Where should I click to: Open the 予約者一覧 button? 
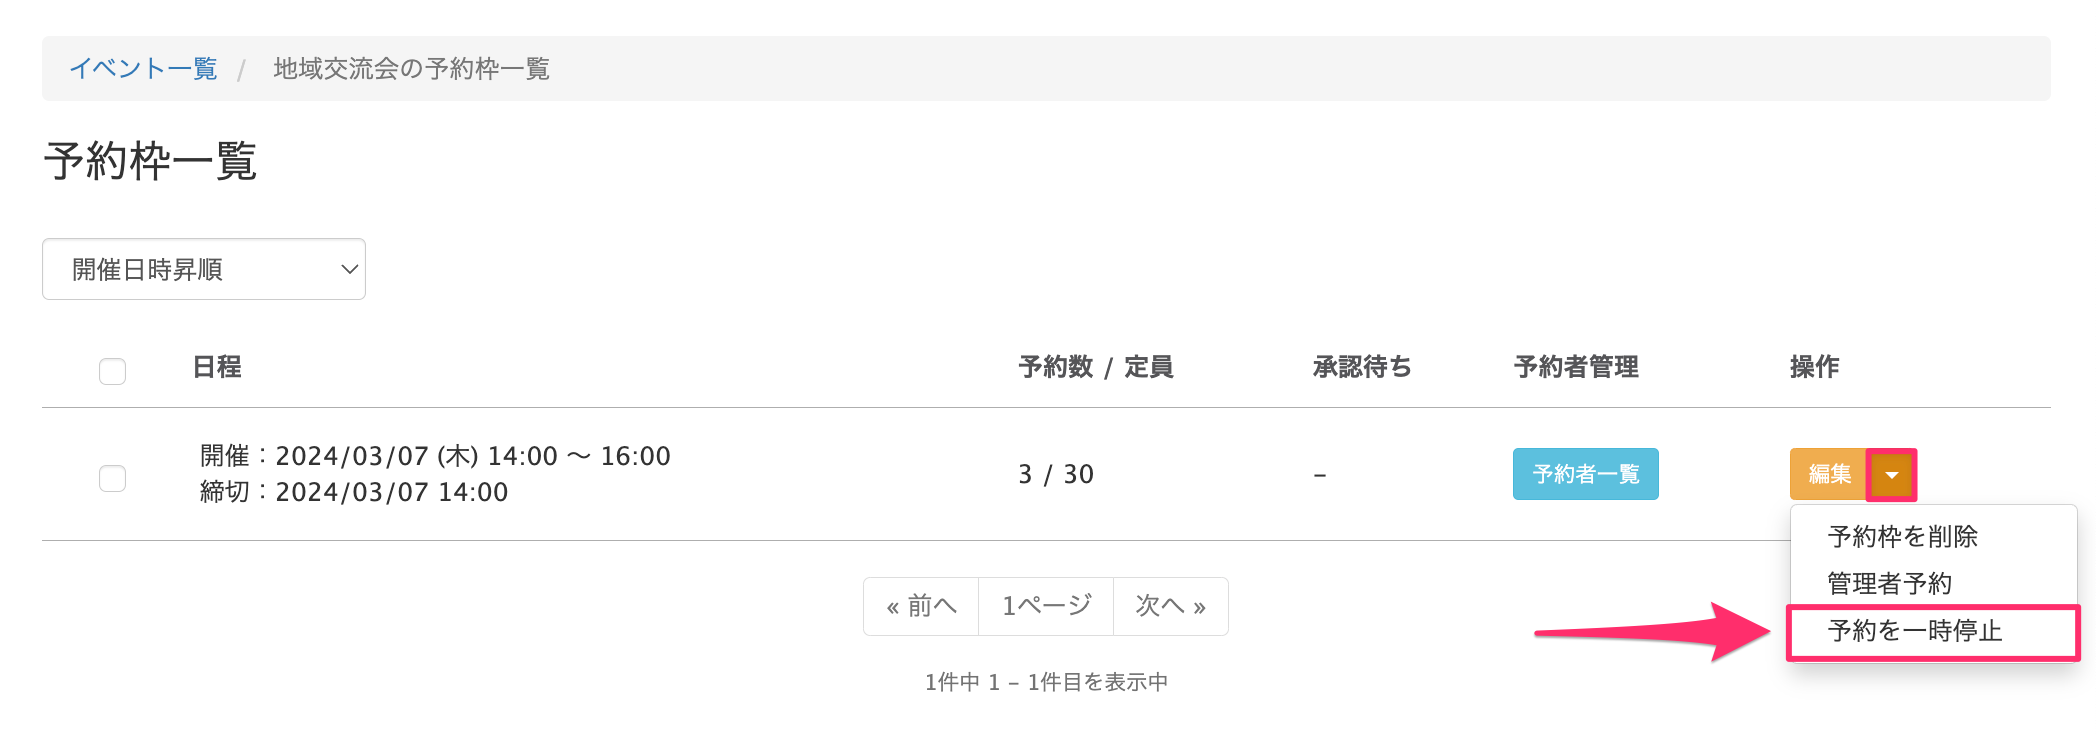coord(1585,474)
